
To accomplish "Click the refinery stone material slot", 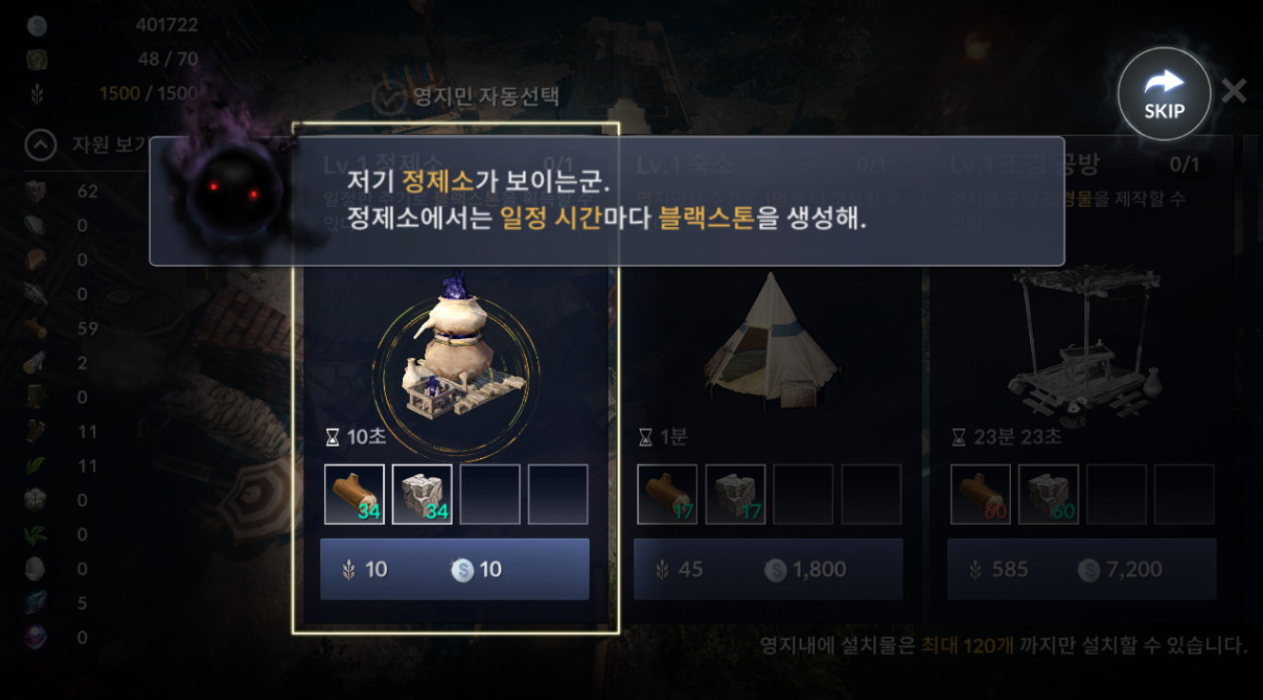I will tap(422, 494).
